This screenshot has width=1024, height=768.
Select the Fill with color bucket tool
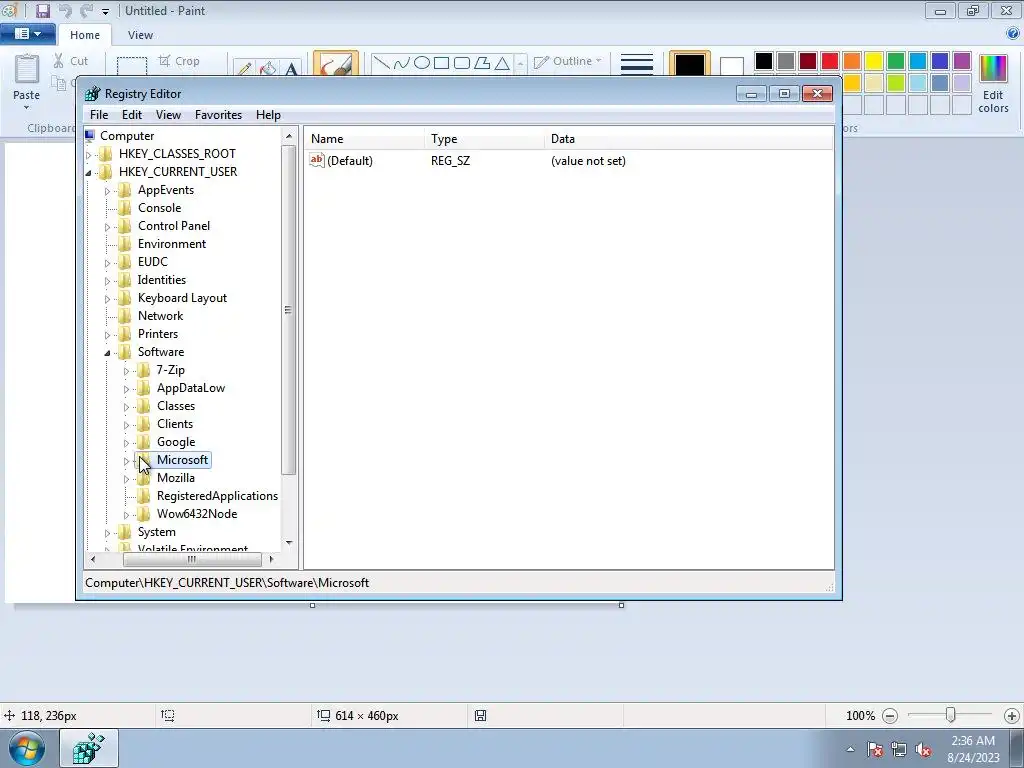(268, 68)
